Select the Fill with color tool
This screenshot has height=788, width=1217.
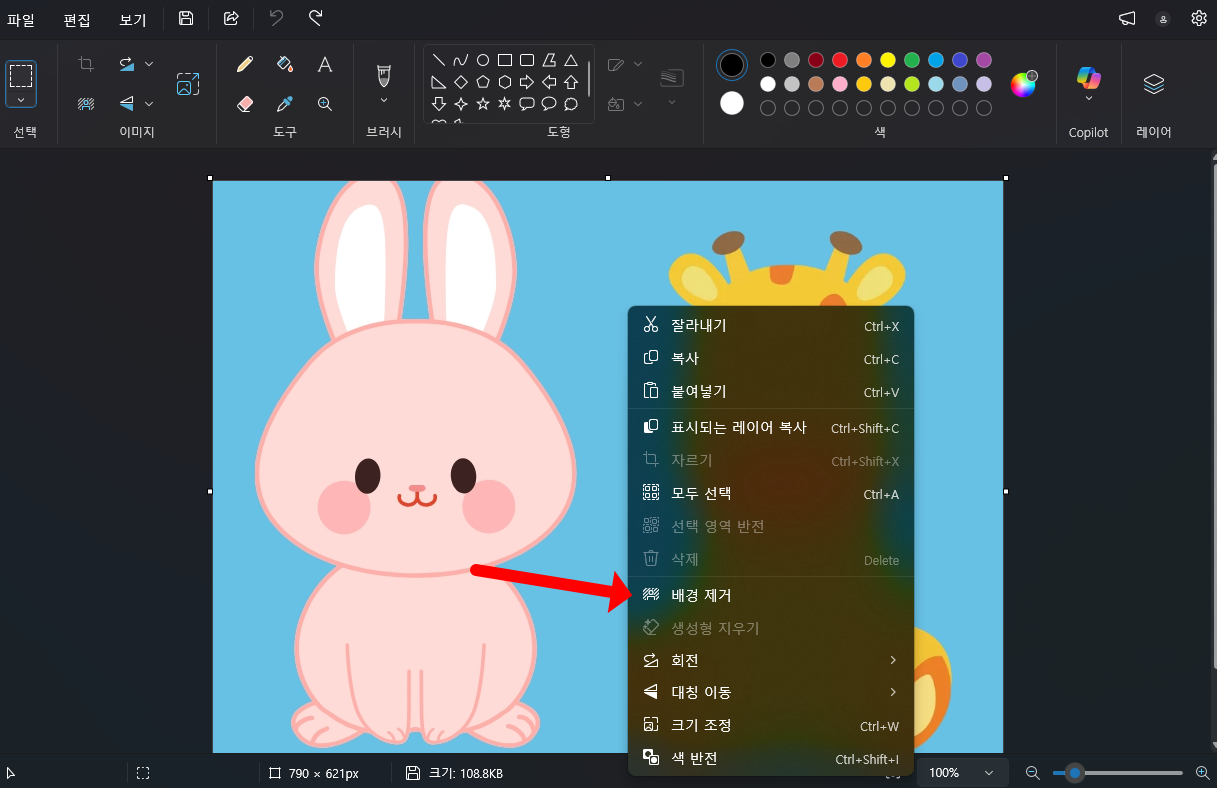coord(285,64)
